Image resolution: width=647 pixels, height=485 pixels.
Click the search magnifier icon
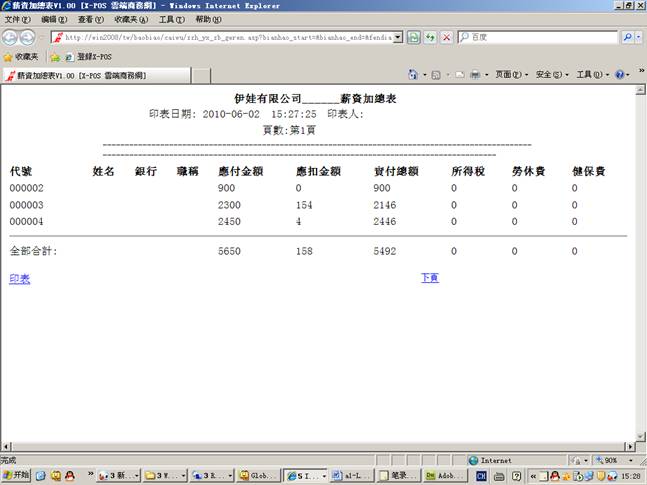coord(628,37)
